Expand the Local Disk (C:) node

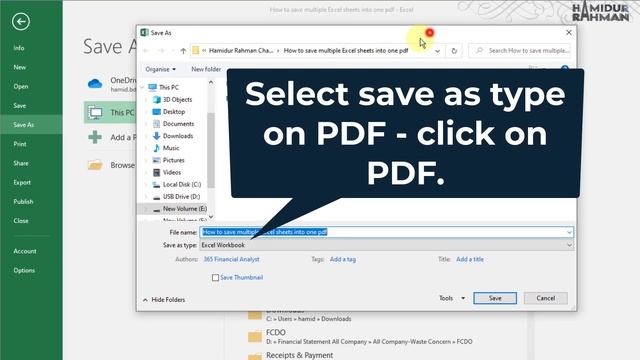[146, 184]
